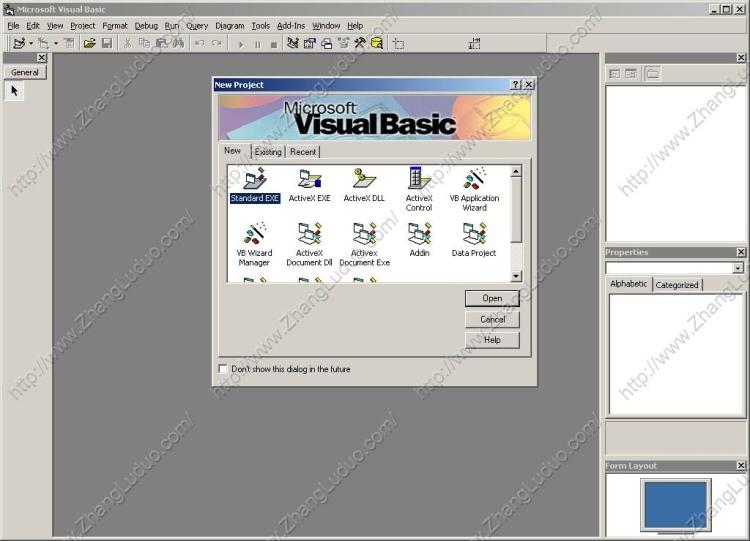Click the Cut scissors toolbar icon
Screen dimensions: 750x541
point(127,44)
